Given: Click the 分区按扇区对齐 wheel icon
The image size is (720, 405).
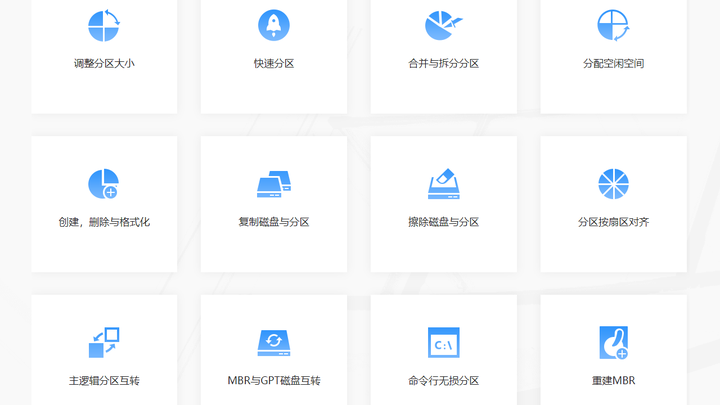Looking at the screenshot, I should coord(613,184).
